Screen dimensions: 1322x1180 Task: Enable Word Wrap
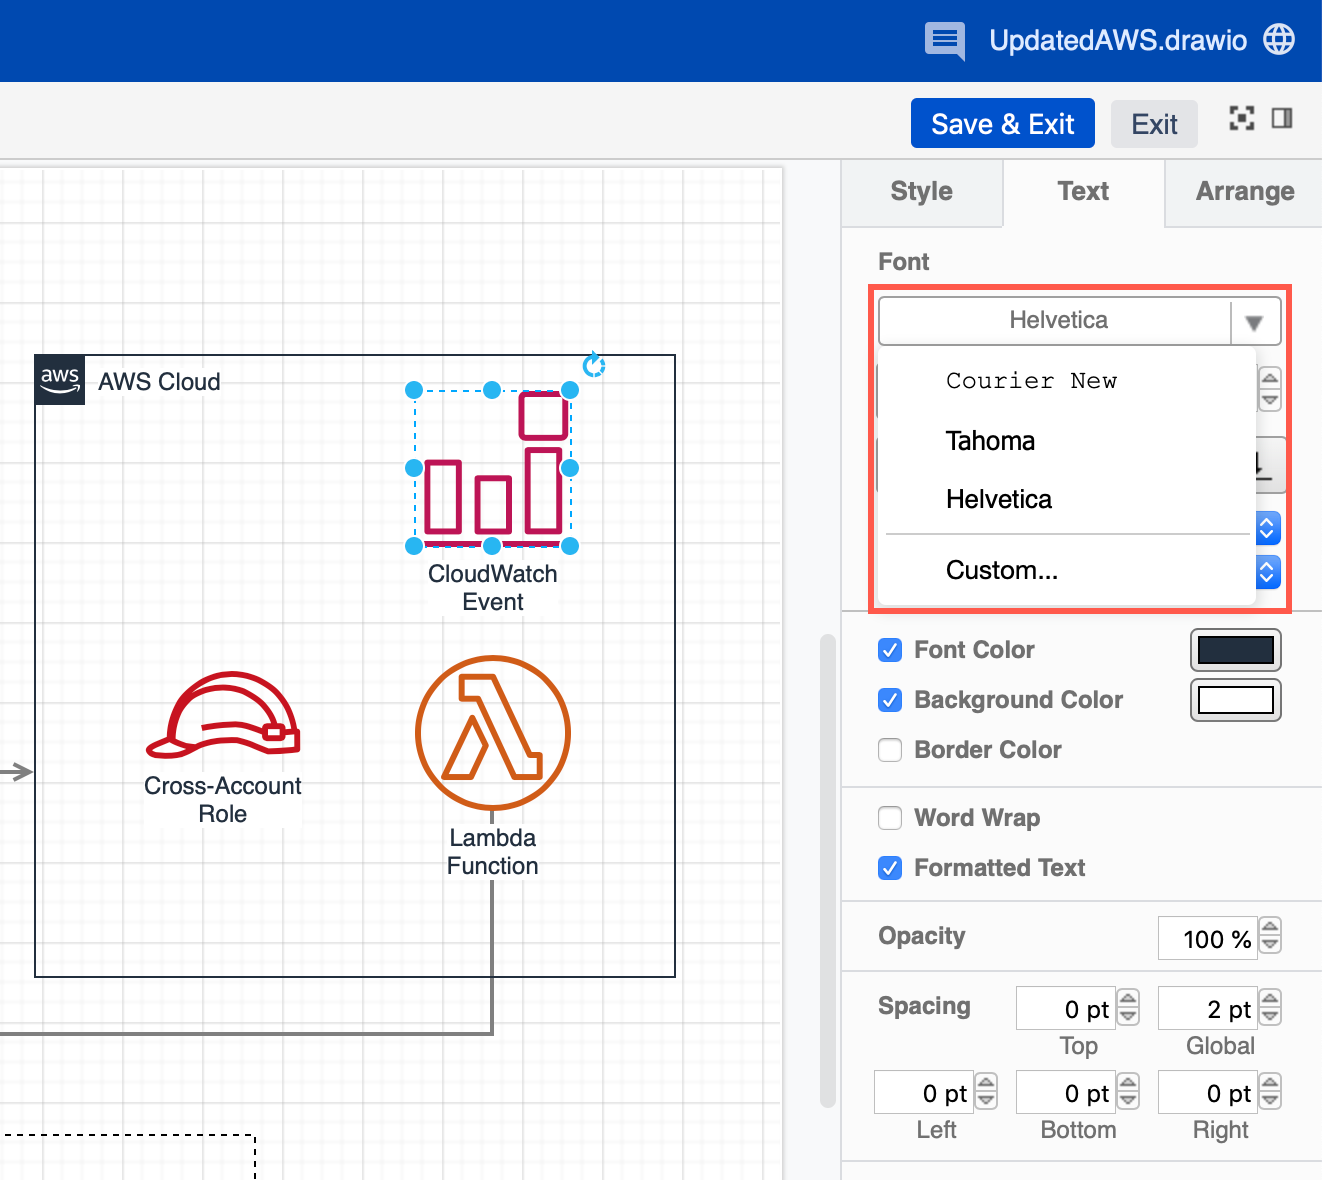click(x=890, y=818)
